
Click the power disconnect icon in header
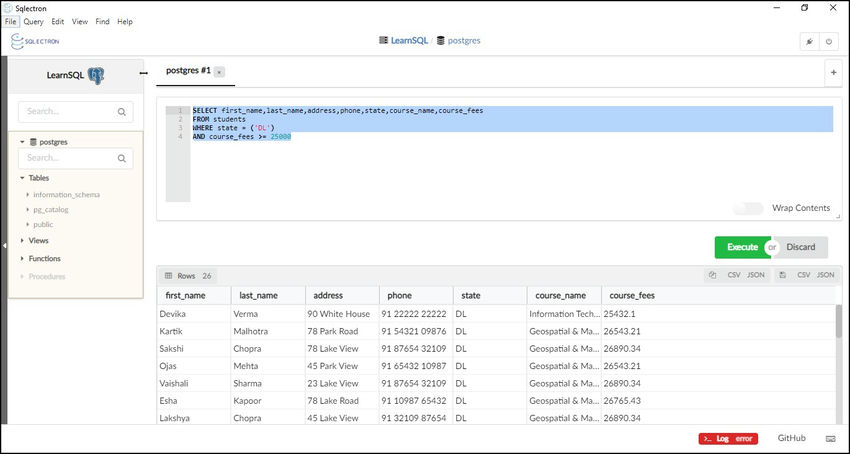point(829,42)
